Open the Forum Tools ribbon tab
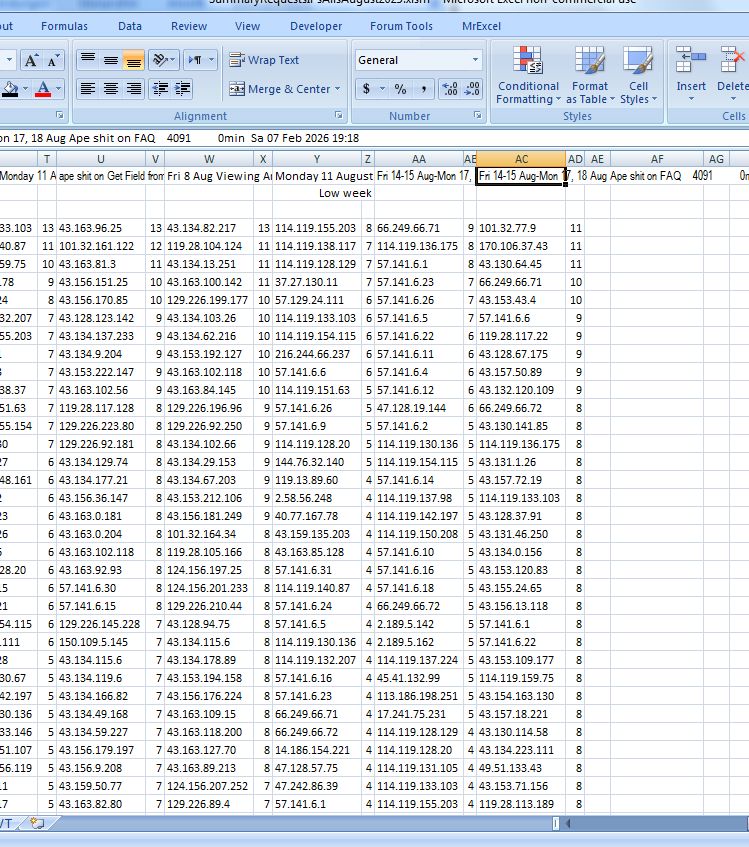The height and width of the screenshot is (847, 749). pos(401,26)
